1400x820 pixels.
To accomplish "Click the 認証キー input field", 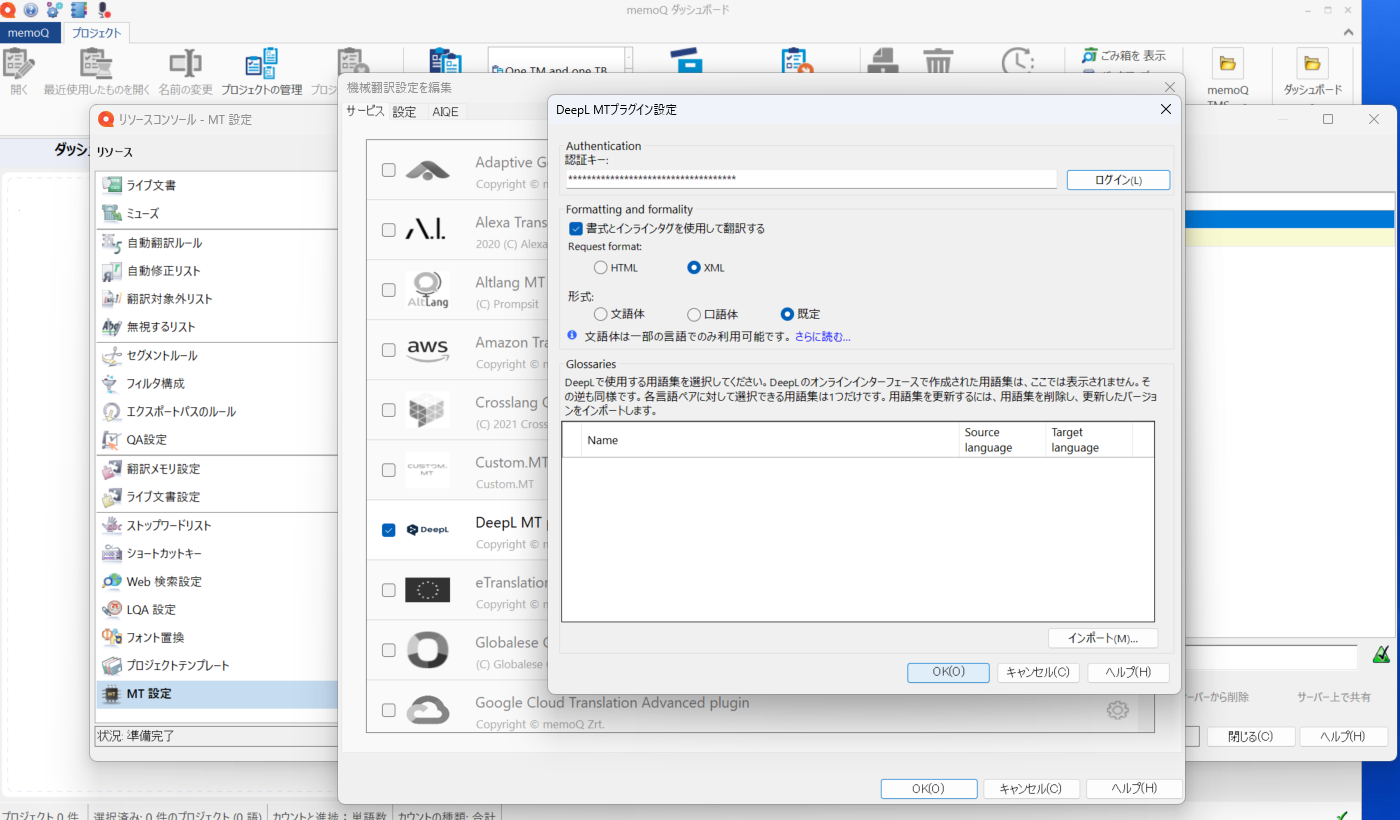I will point(811,179).
